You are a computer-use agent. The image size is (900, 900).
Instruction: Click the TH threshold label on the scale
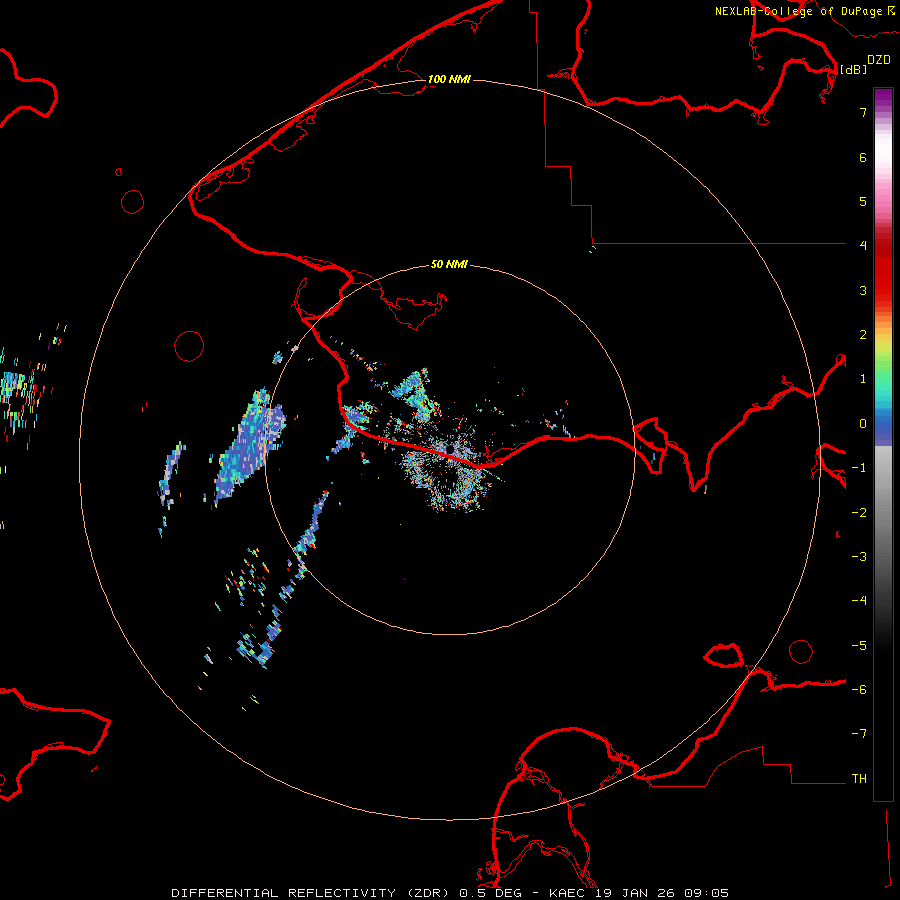coord(859,779)
